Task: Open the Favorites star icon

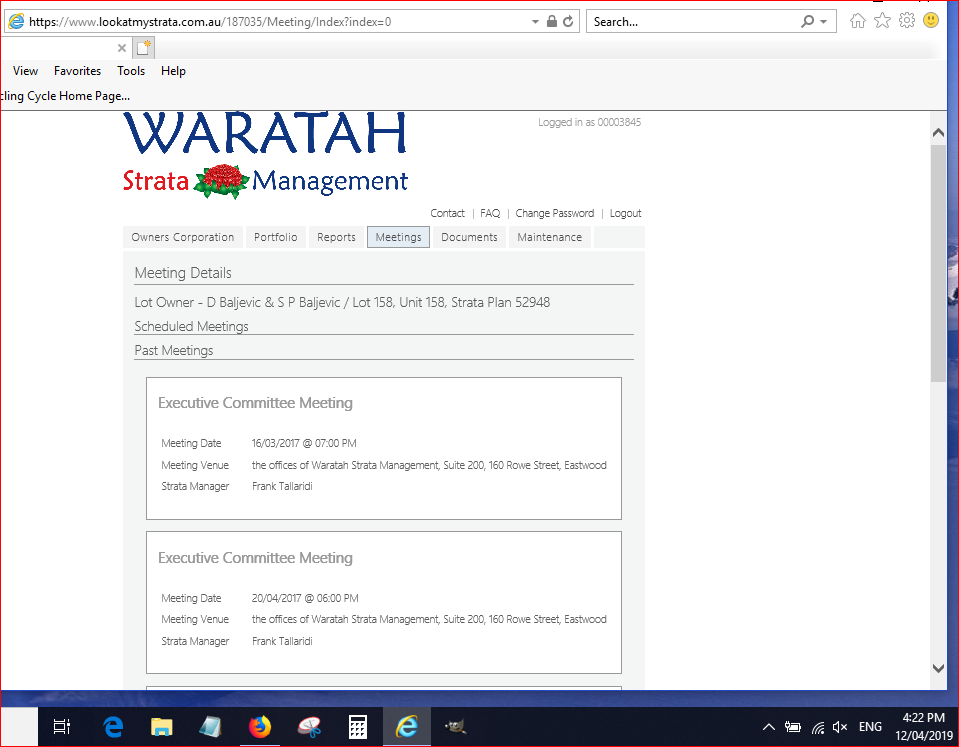Action: [x=882, y=21]
